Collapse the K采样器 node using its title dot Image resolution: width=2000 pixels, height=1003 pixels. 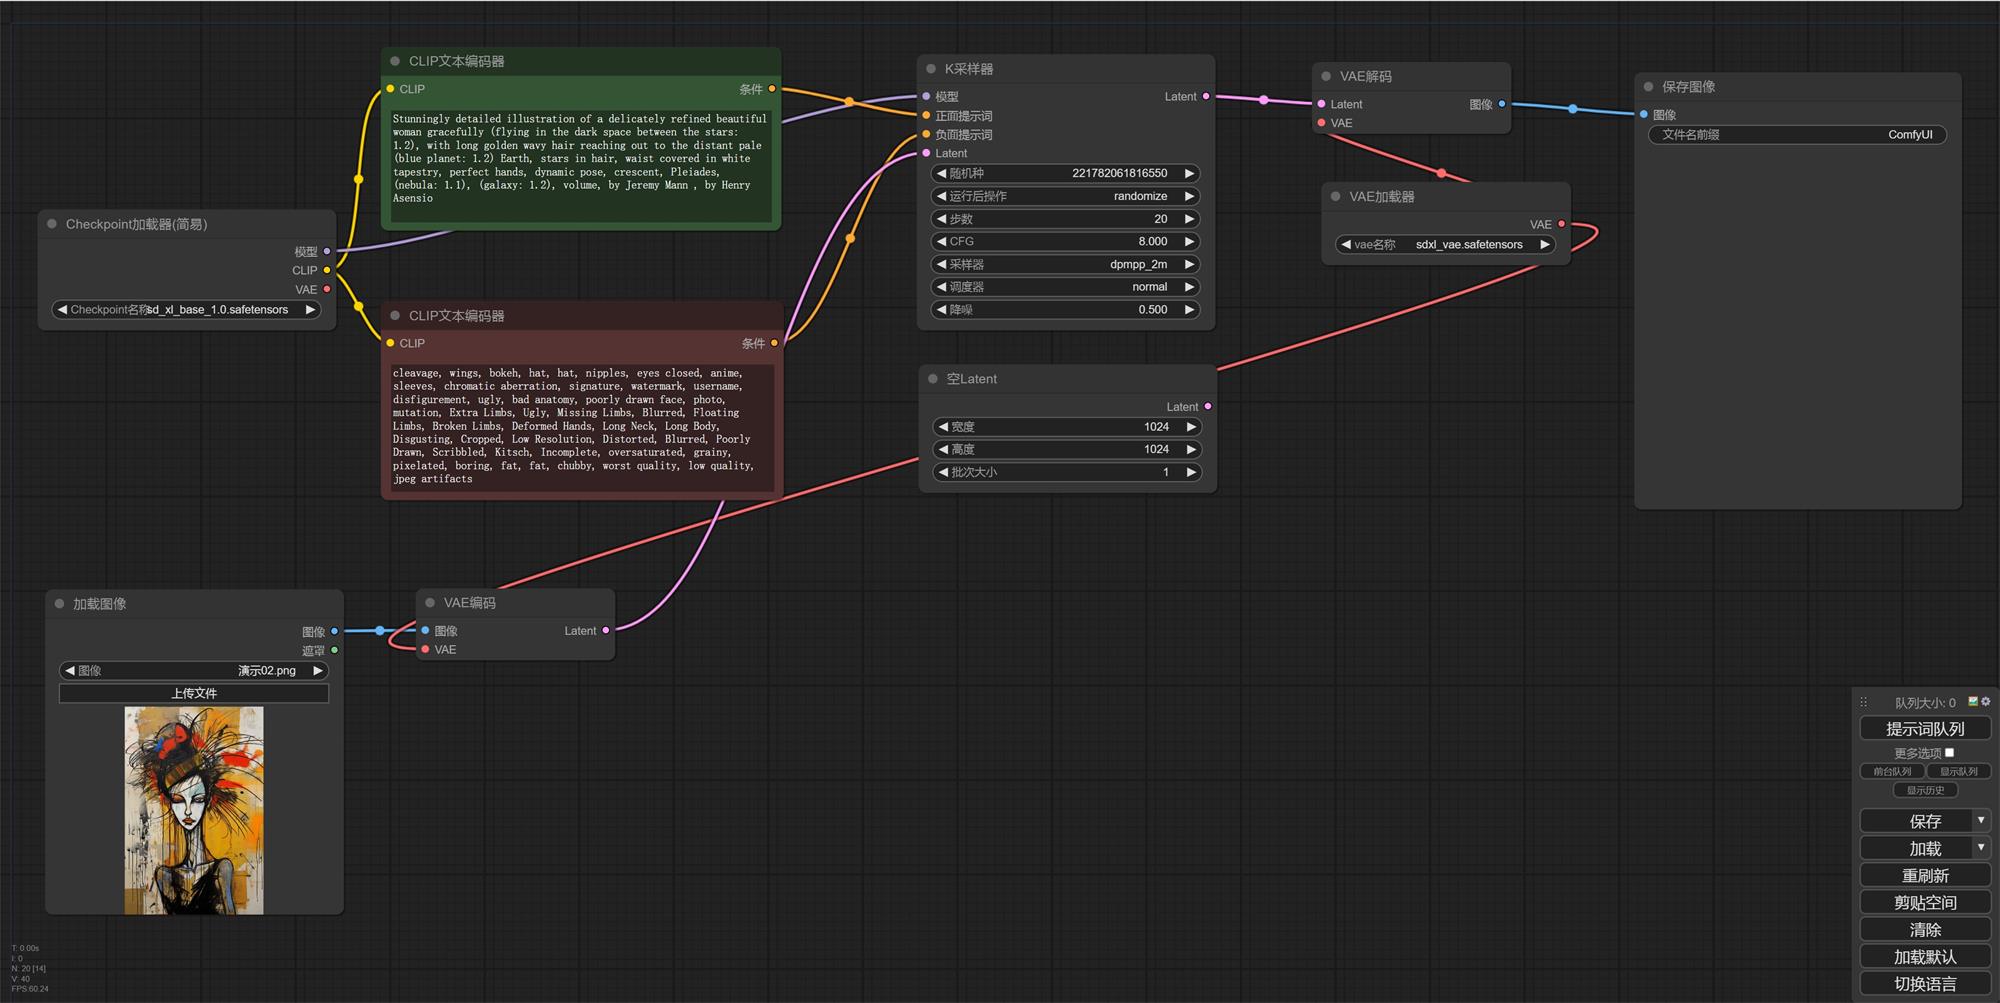coord(931,69)
